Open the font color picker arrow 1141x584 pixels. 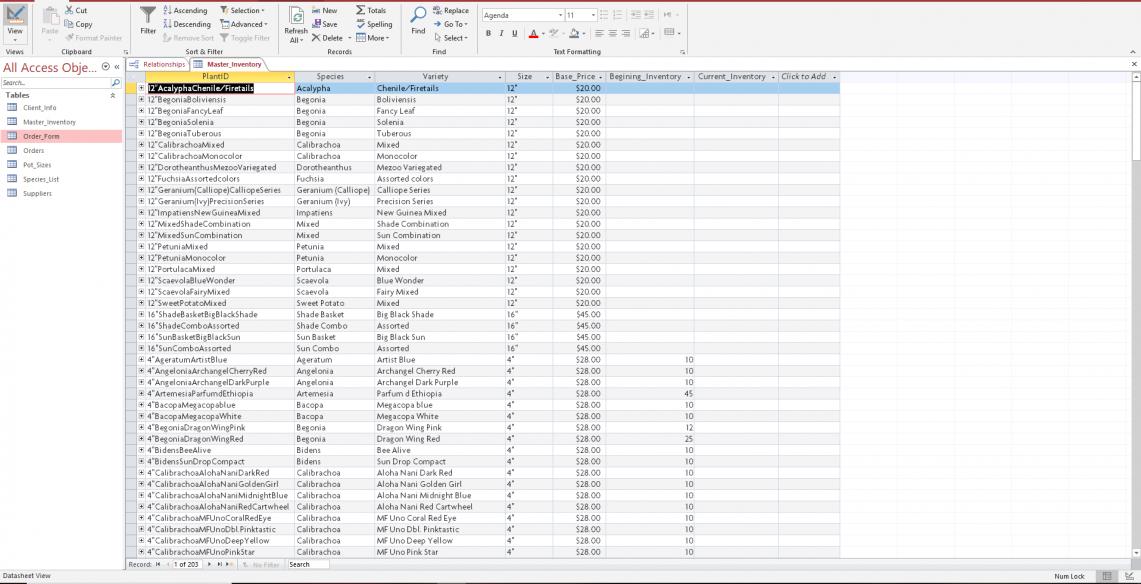pyautogui.click(x=544, y=32)
